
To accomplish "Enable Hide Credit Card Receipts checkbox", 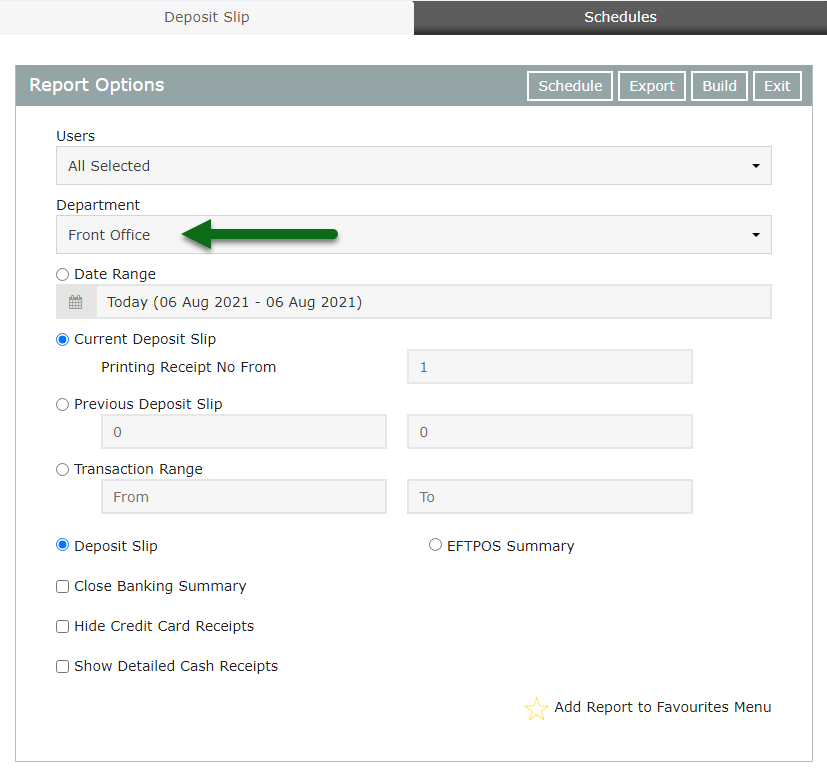I will click(x=62, y=626).
